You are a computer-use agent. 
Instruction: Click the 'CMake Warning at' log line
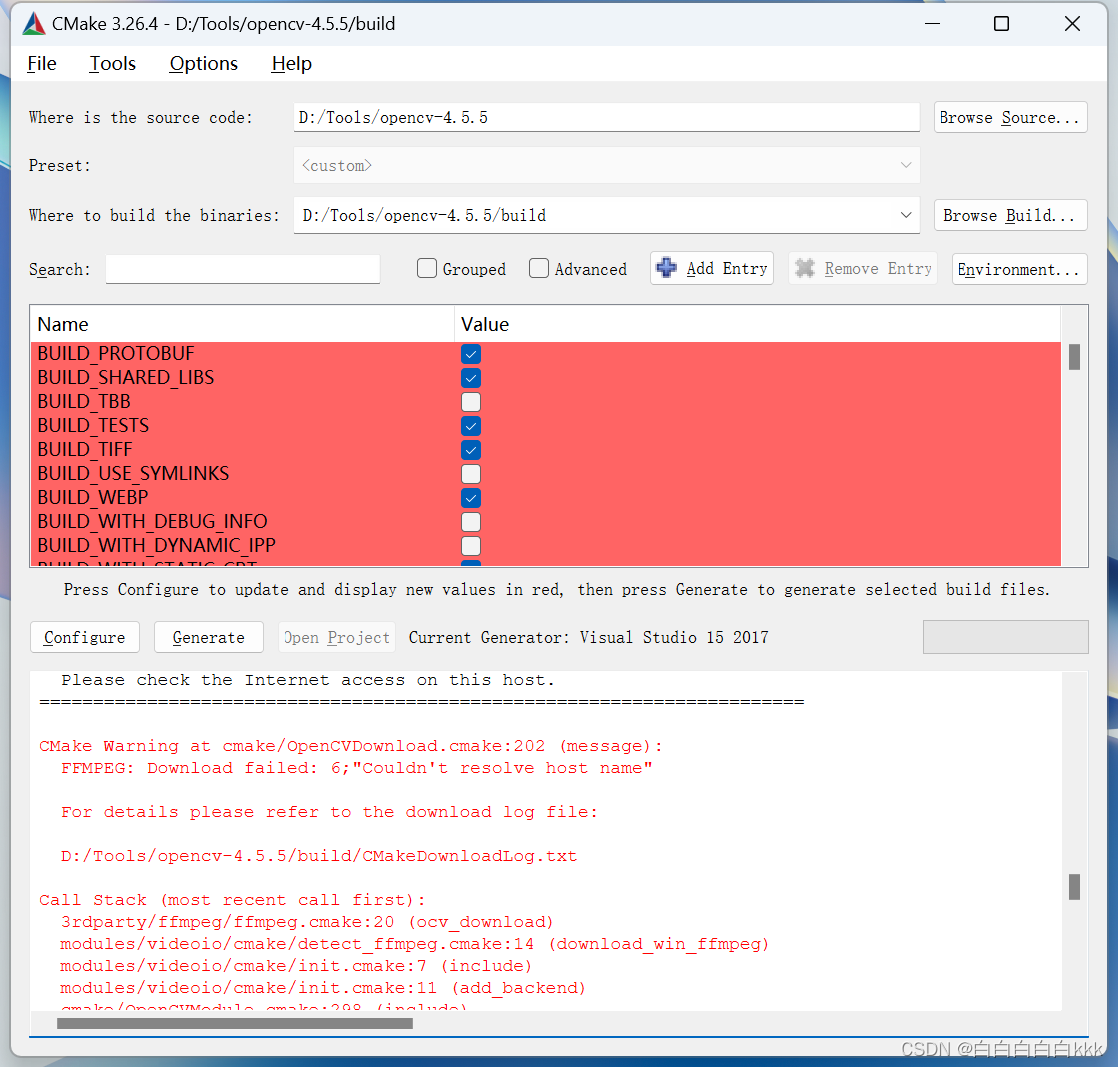click(351, 746)
